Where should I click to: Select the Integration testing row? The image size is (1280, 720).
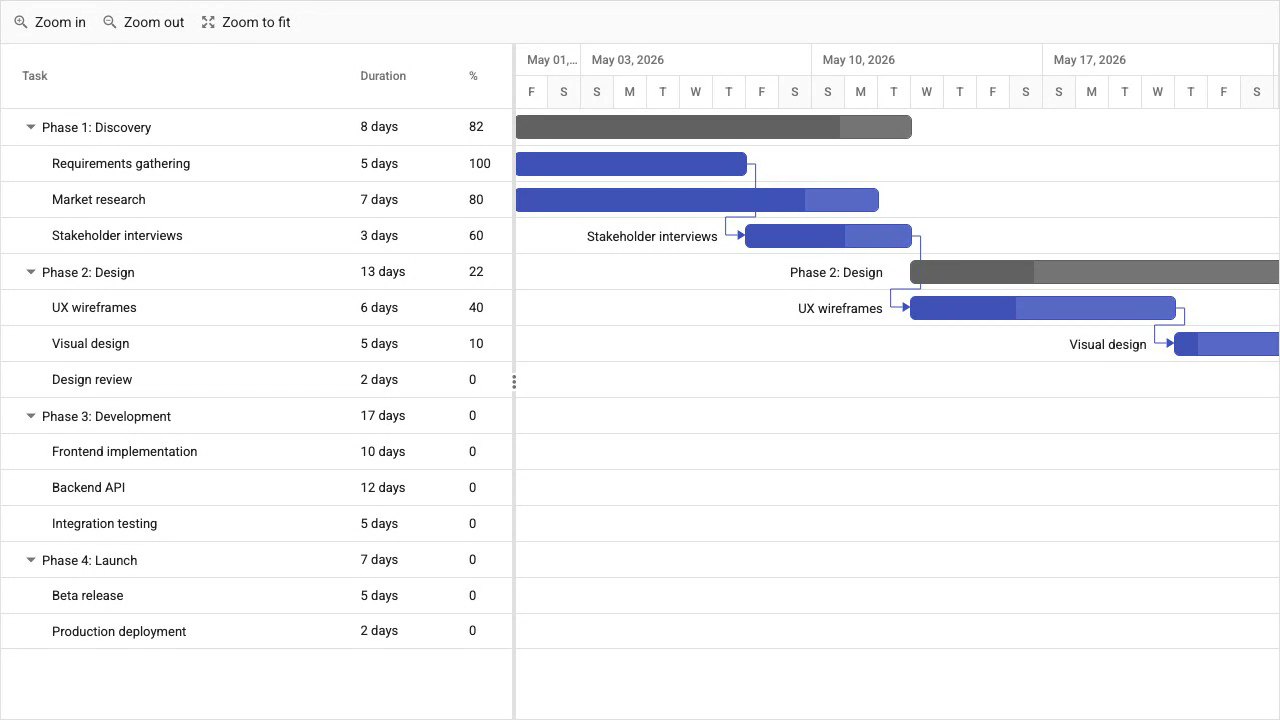click(256, 524)
